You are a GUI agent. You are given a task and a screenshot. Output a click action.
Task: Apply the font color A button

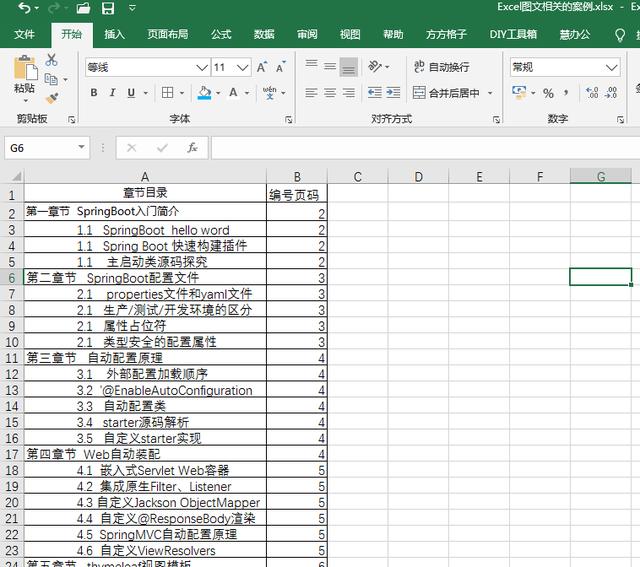pos(233,93)
